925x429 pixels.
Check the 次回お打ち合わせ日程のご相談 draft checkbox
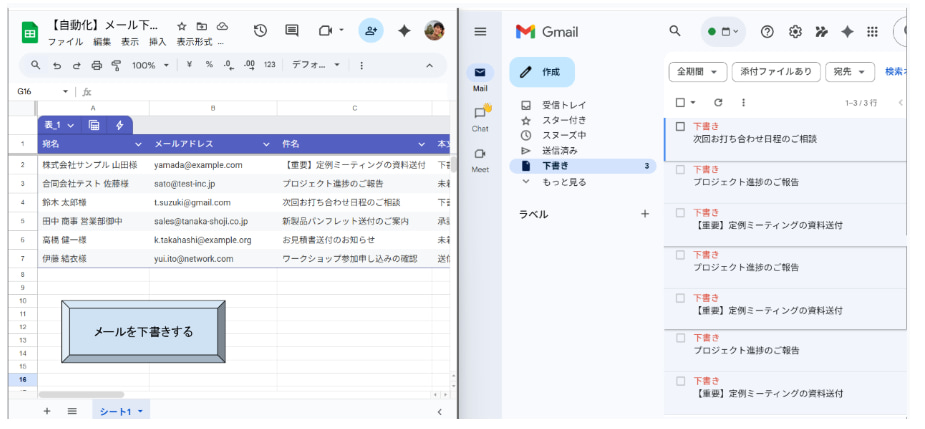(x=681, y=127)
